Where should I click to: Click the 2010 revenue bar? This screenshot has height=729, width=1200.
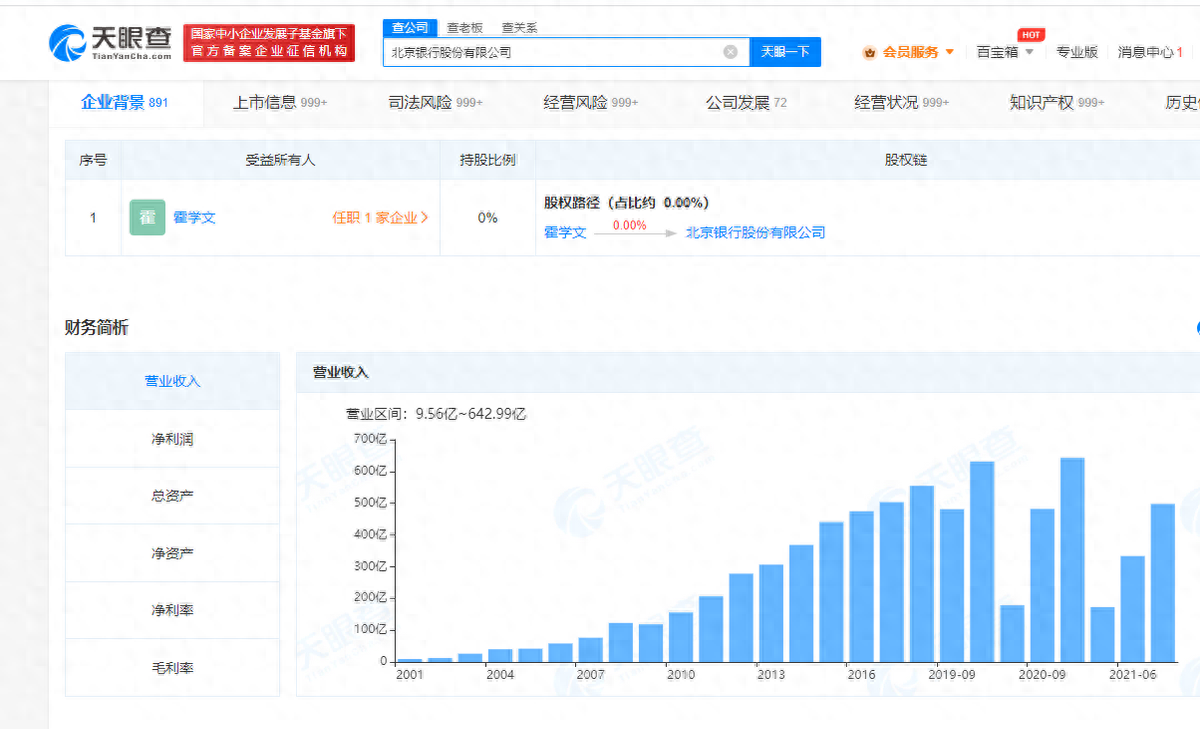pos(681,637)
